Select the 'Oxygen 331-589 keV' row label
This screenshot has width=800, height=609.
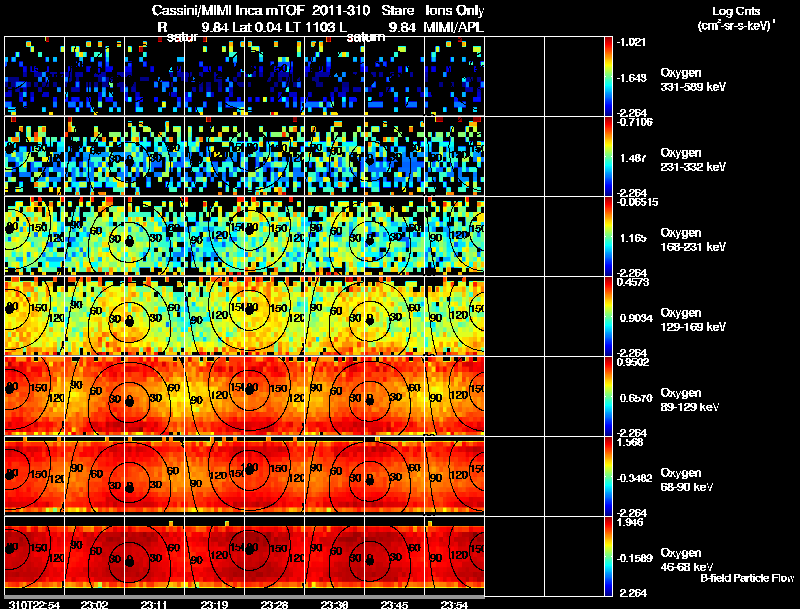[693, 80]
